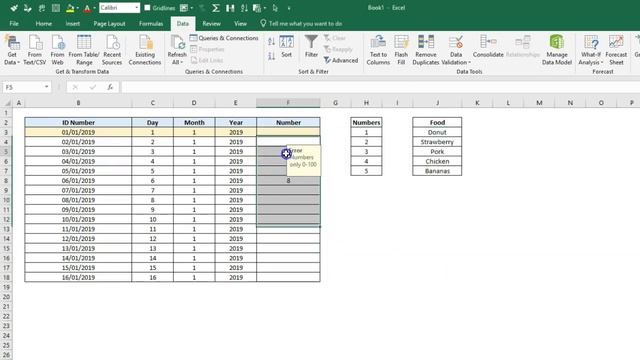The height and width of the screenshot is (360, 640).
Task: Open the fill color dropdown arrow
Action: click(x=78, y=8)
